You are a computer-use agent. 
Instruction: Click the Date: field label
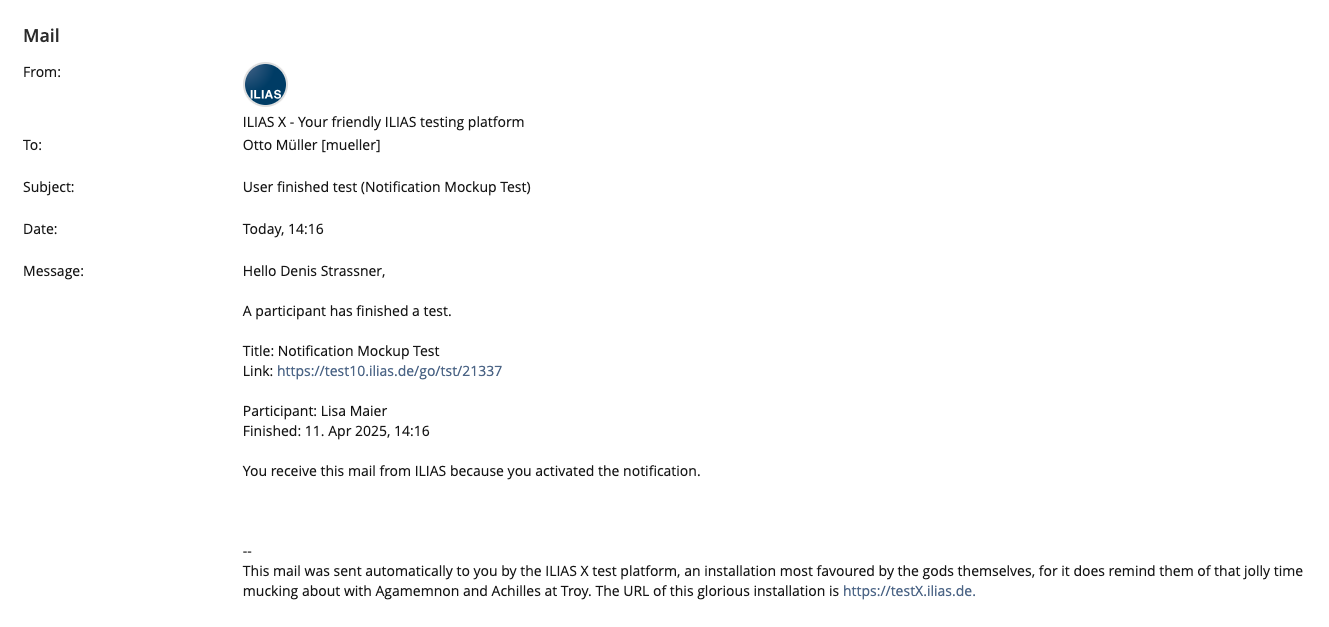[40, 229]
